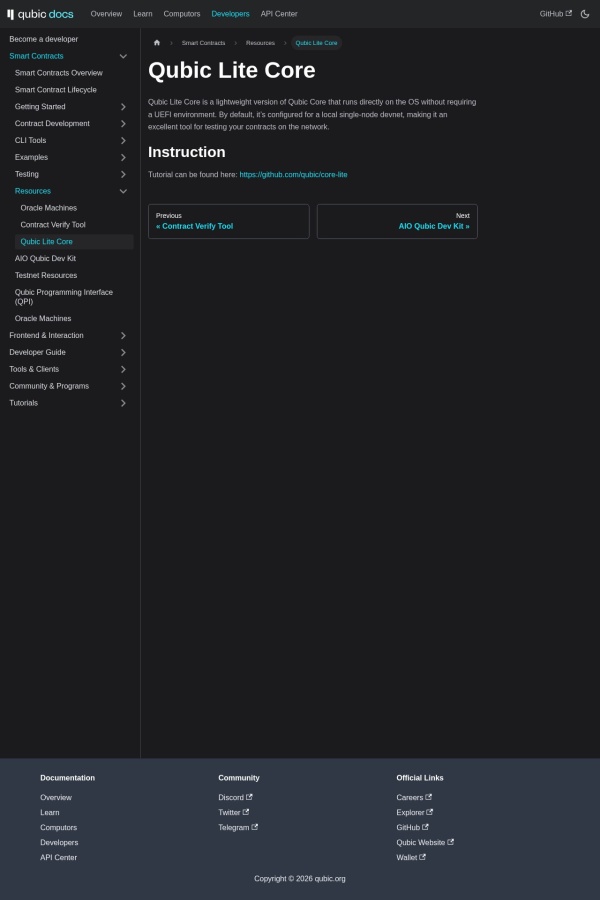Open footer Computors link
The image size is (600, 900).
tap(59, 828)
